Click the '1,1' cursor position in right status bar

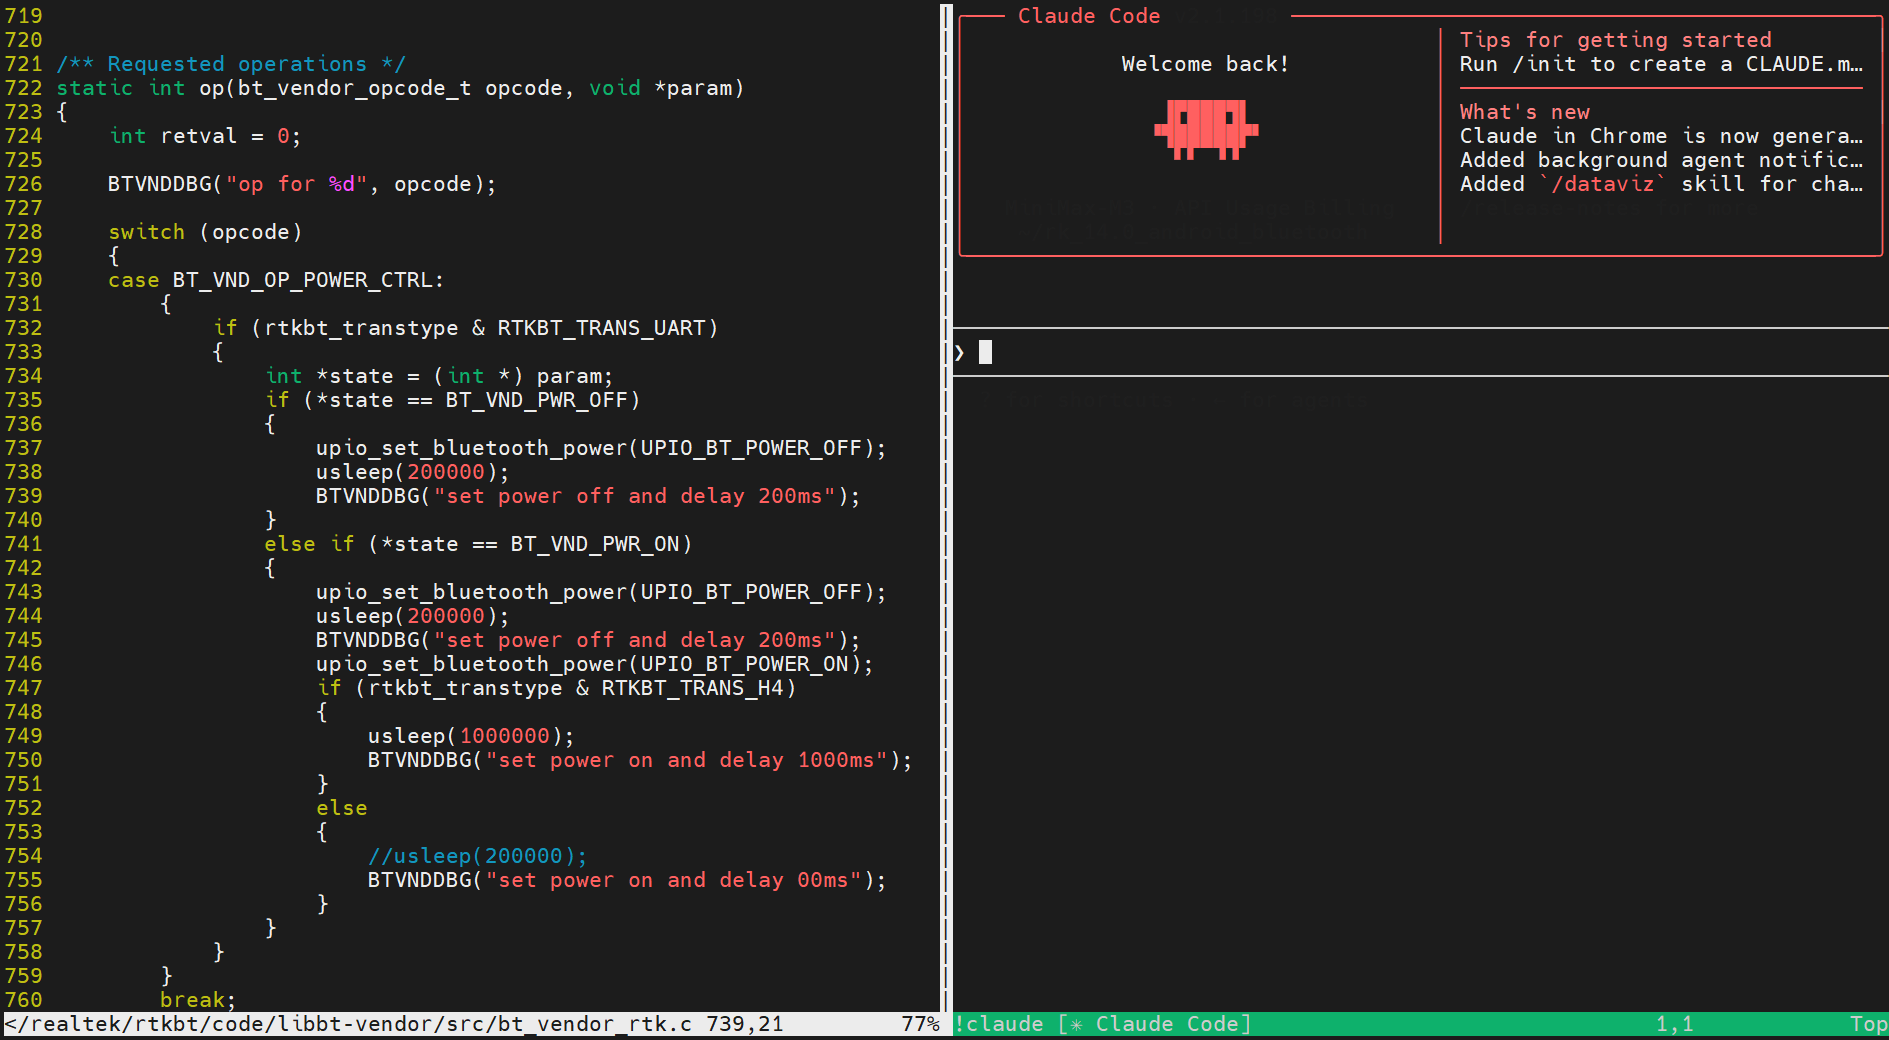tap(1674, 1024)
